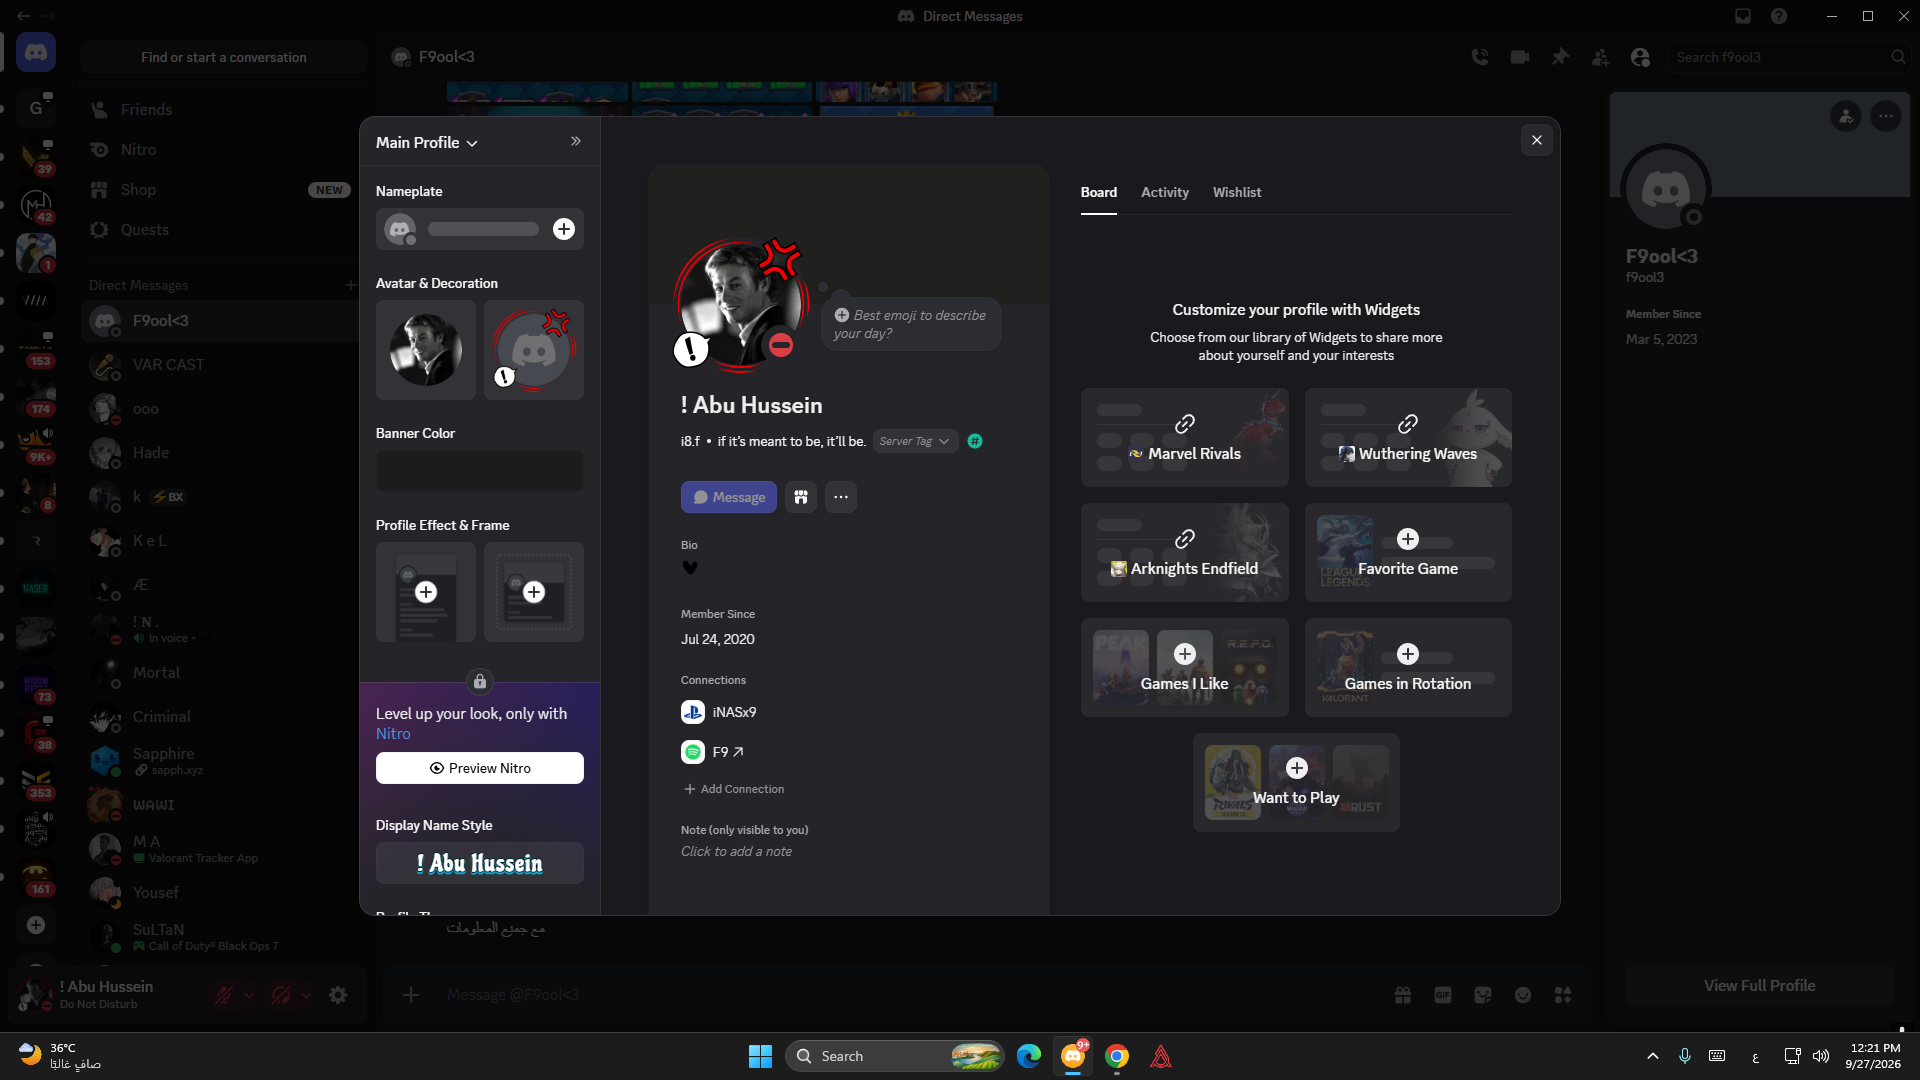Open Windows Start menu
Image resolution: width=1920 pixels, height=1080 pixels.
pyautogui.click(x=760, y=1056)
